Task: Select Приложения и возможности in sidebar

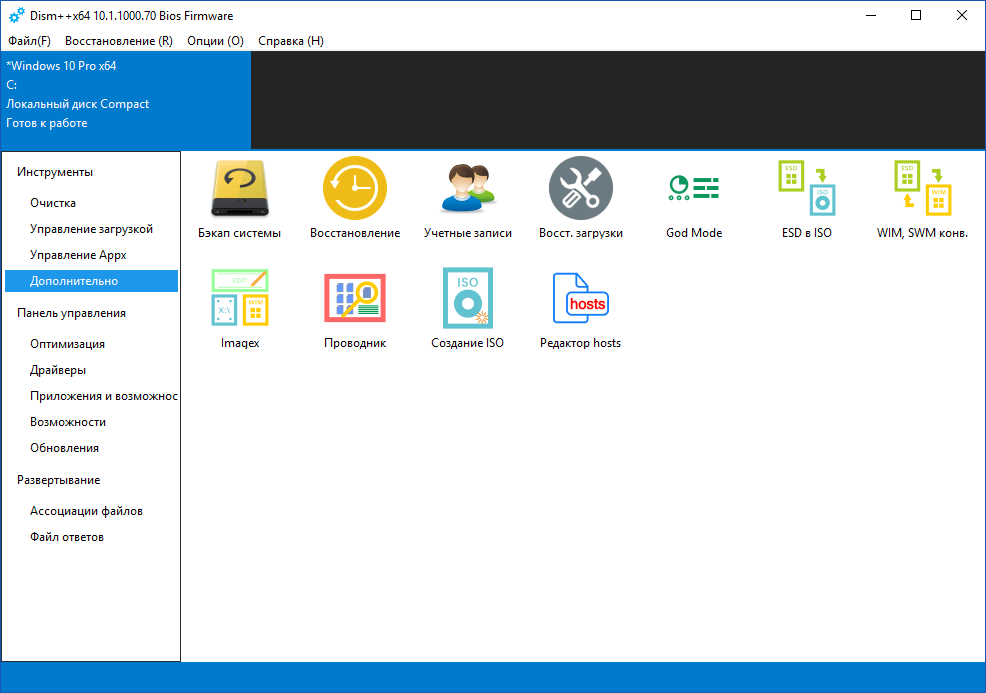Action: (x=91, y=396)
